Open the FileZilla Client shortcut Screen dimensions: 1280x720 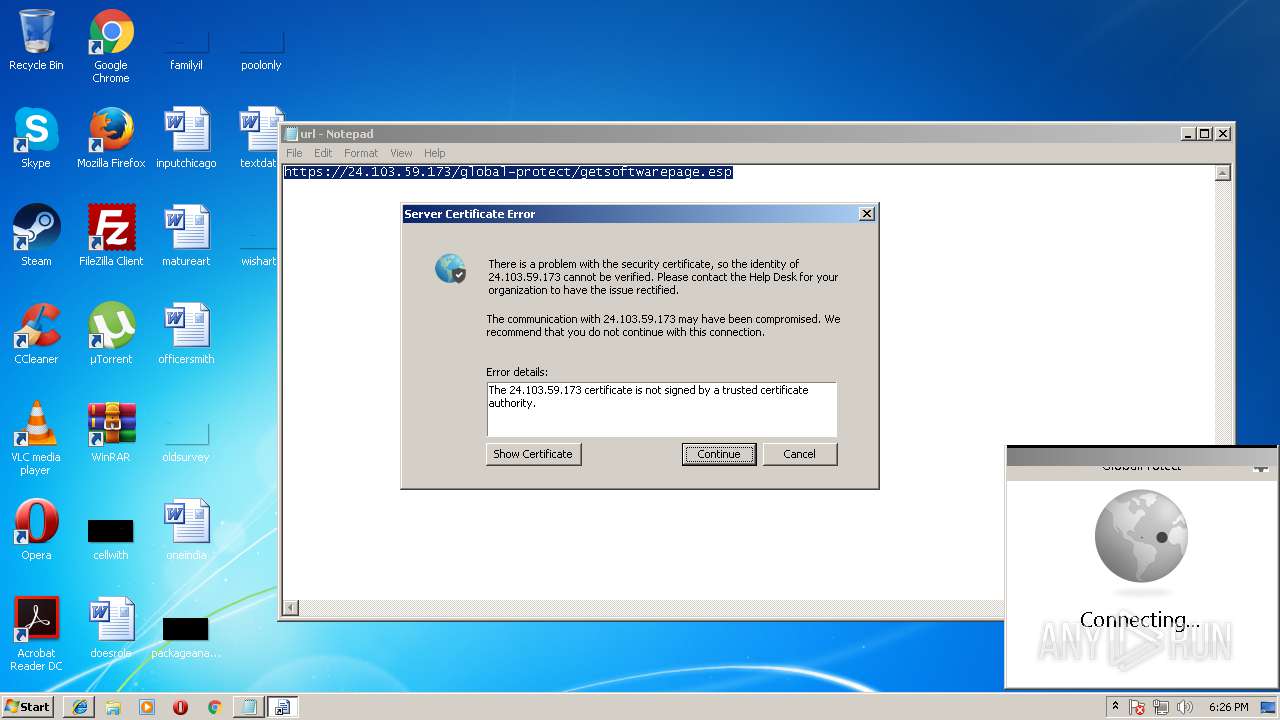click(x=111, y=236)
